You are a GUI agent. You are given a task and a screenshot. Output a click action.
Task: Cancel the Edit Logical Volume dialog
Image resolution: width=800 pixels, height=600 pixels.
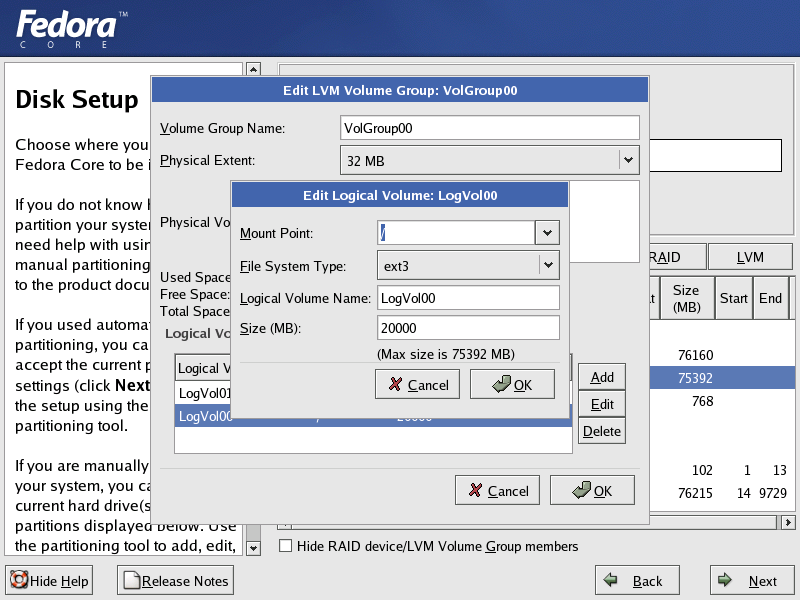pos(417,385)
